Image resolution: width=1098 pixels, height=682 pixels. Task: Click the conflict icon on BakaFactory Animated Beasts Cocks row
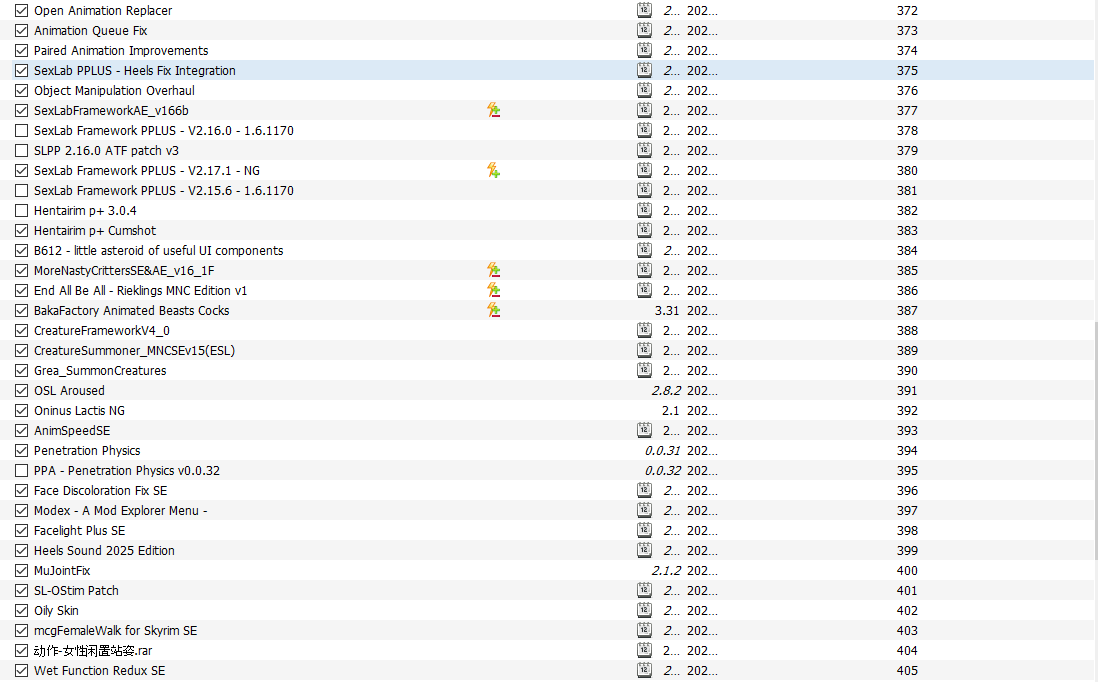pos(494,310)
